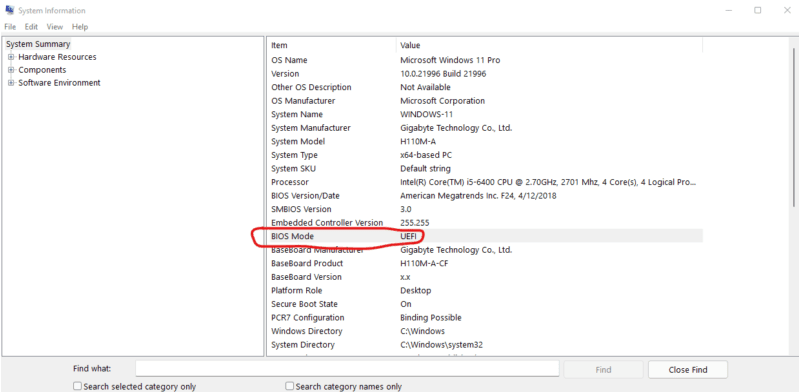
Task: Click the Item column header
Action: click(331, 45)
